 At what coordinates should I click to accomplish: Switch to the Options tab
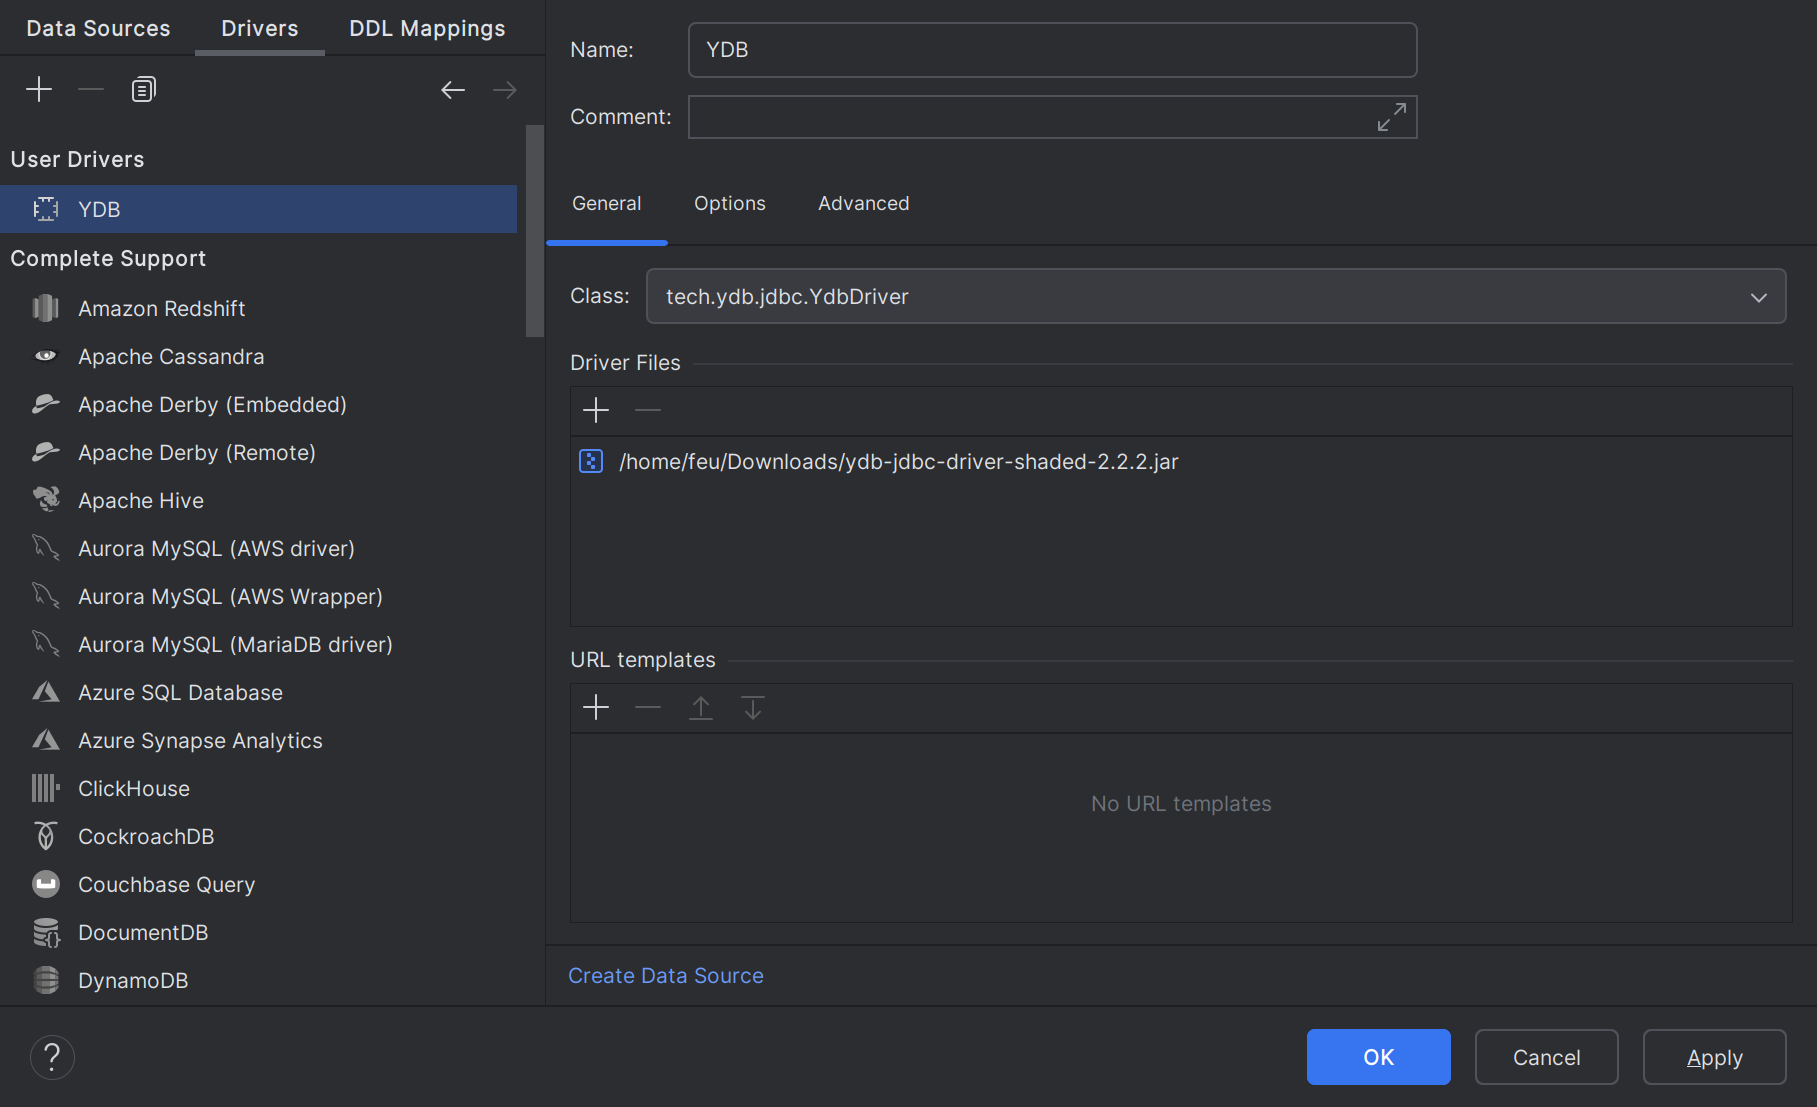coord(729,203)
